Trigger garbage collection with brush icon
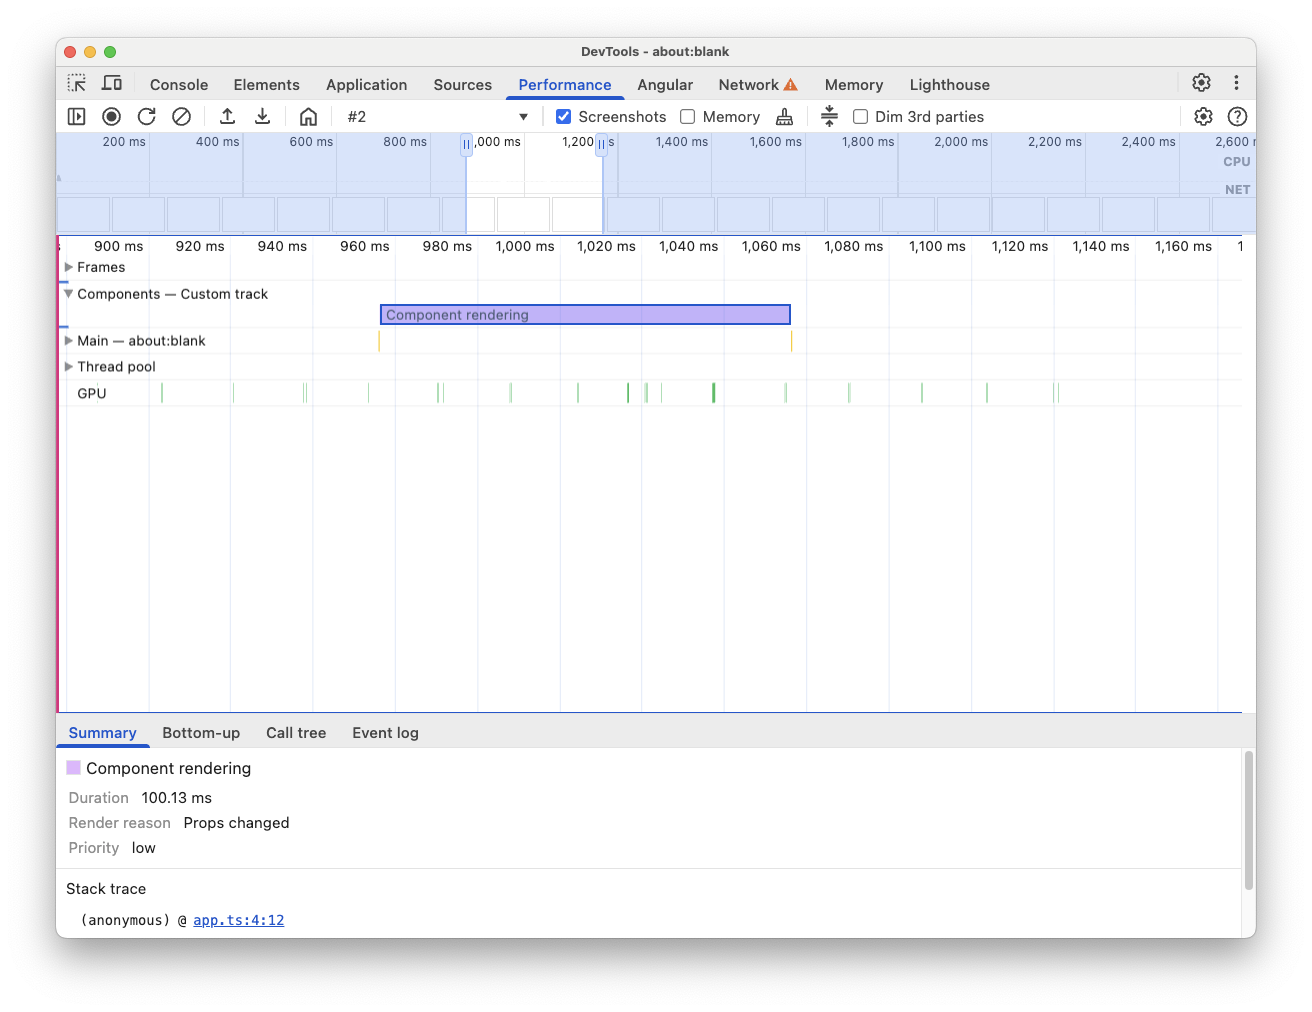Screen dimensions: 1312x1012 point(784,116)
